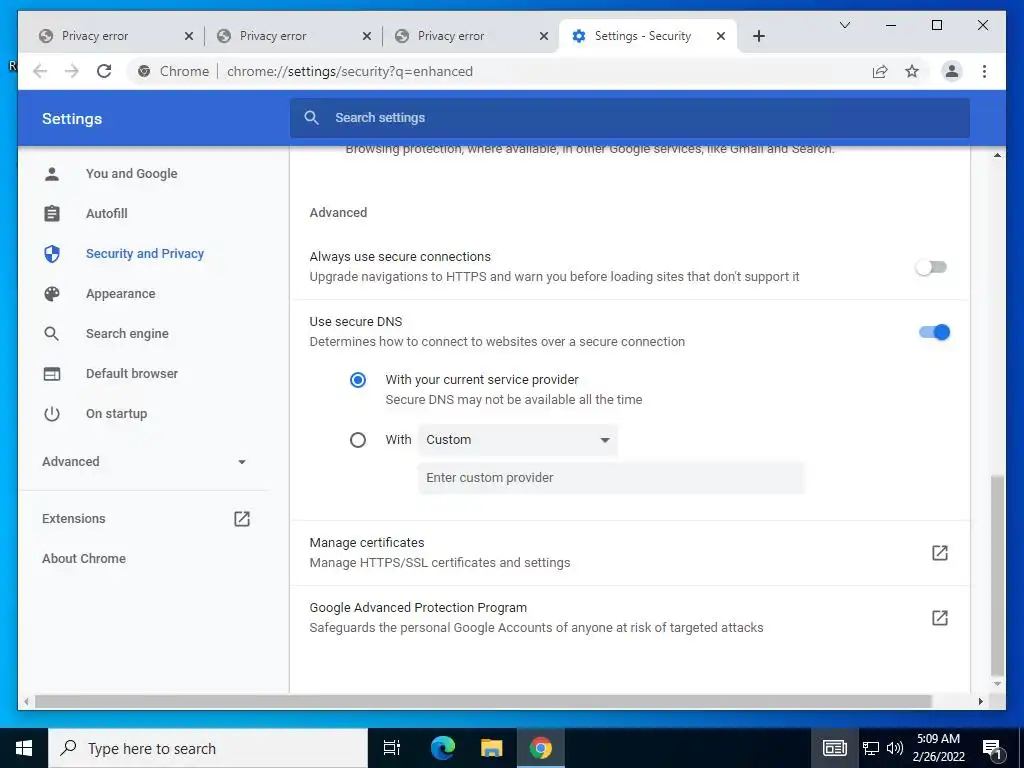
Task: Close the second Privacy error tab
Action: pos(366,36)
